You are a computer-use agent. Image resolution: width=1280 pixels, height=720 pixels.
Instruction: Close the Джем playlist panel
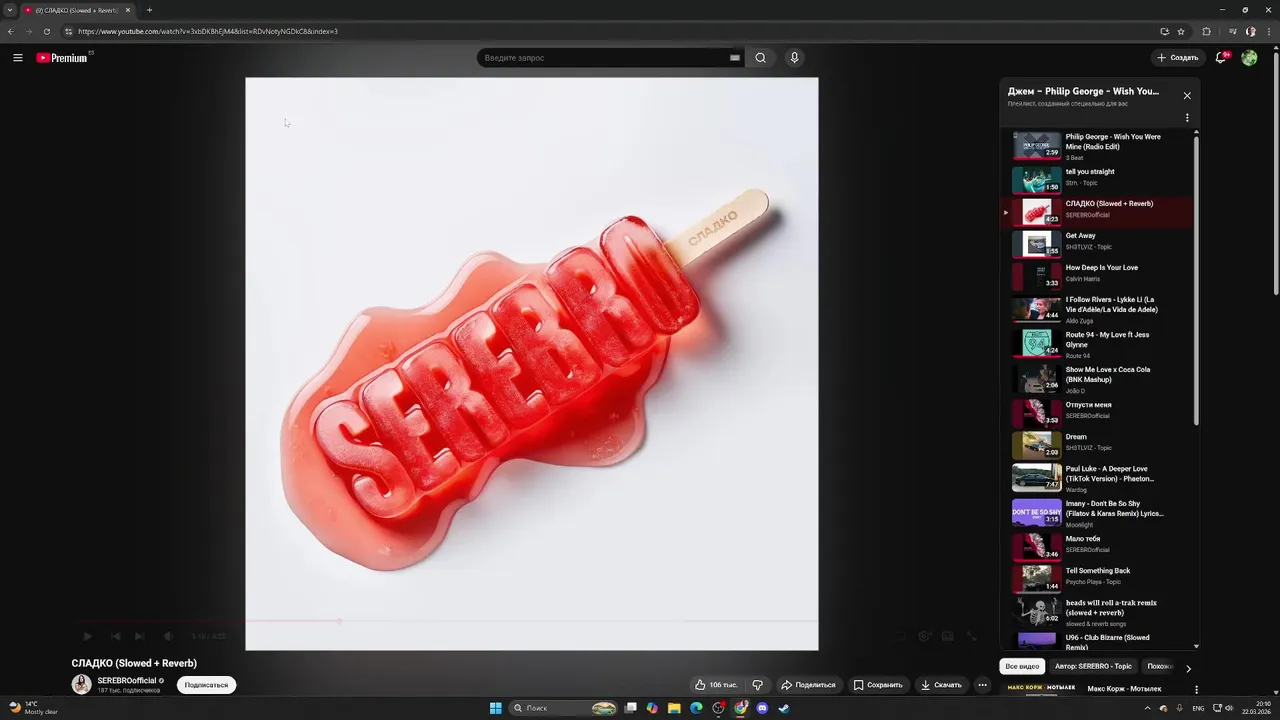click(x=1187, y=96)
